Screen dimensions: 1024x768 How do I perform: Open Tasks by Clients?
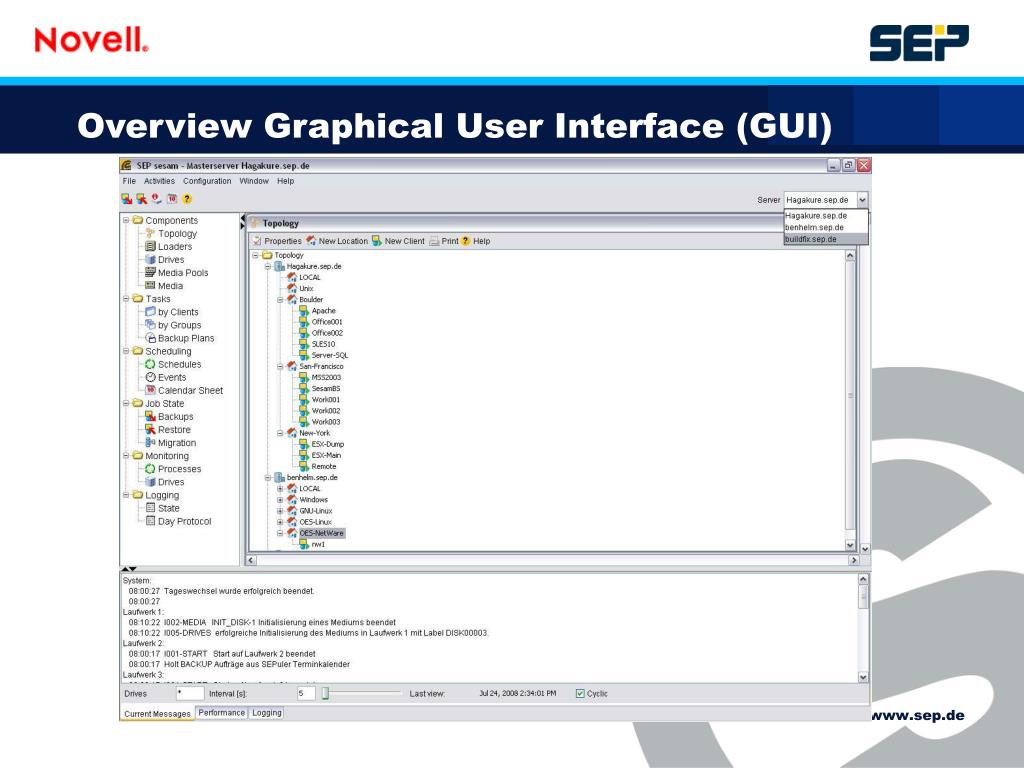[x=178, y=312]
